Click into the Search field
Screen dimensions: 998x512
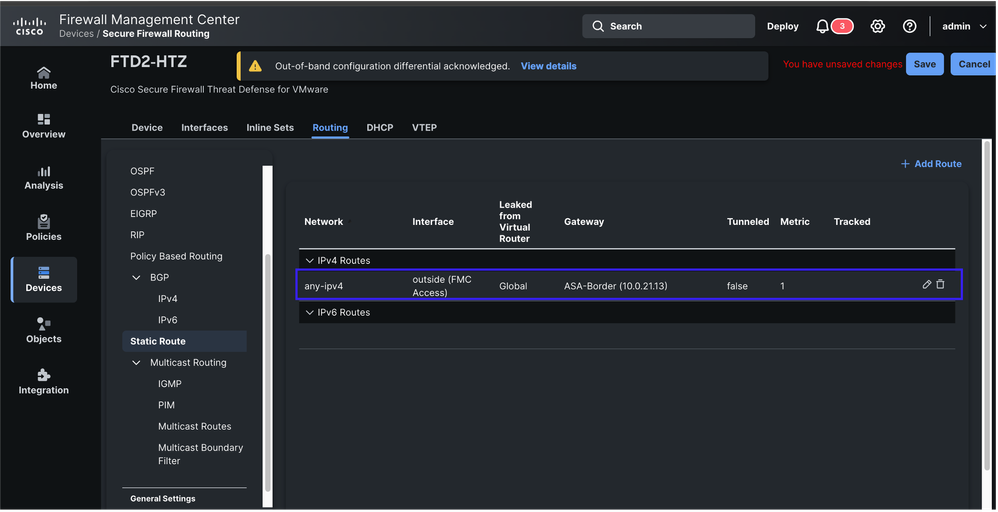[668, 26]
